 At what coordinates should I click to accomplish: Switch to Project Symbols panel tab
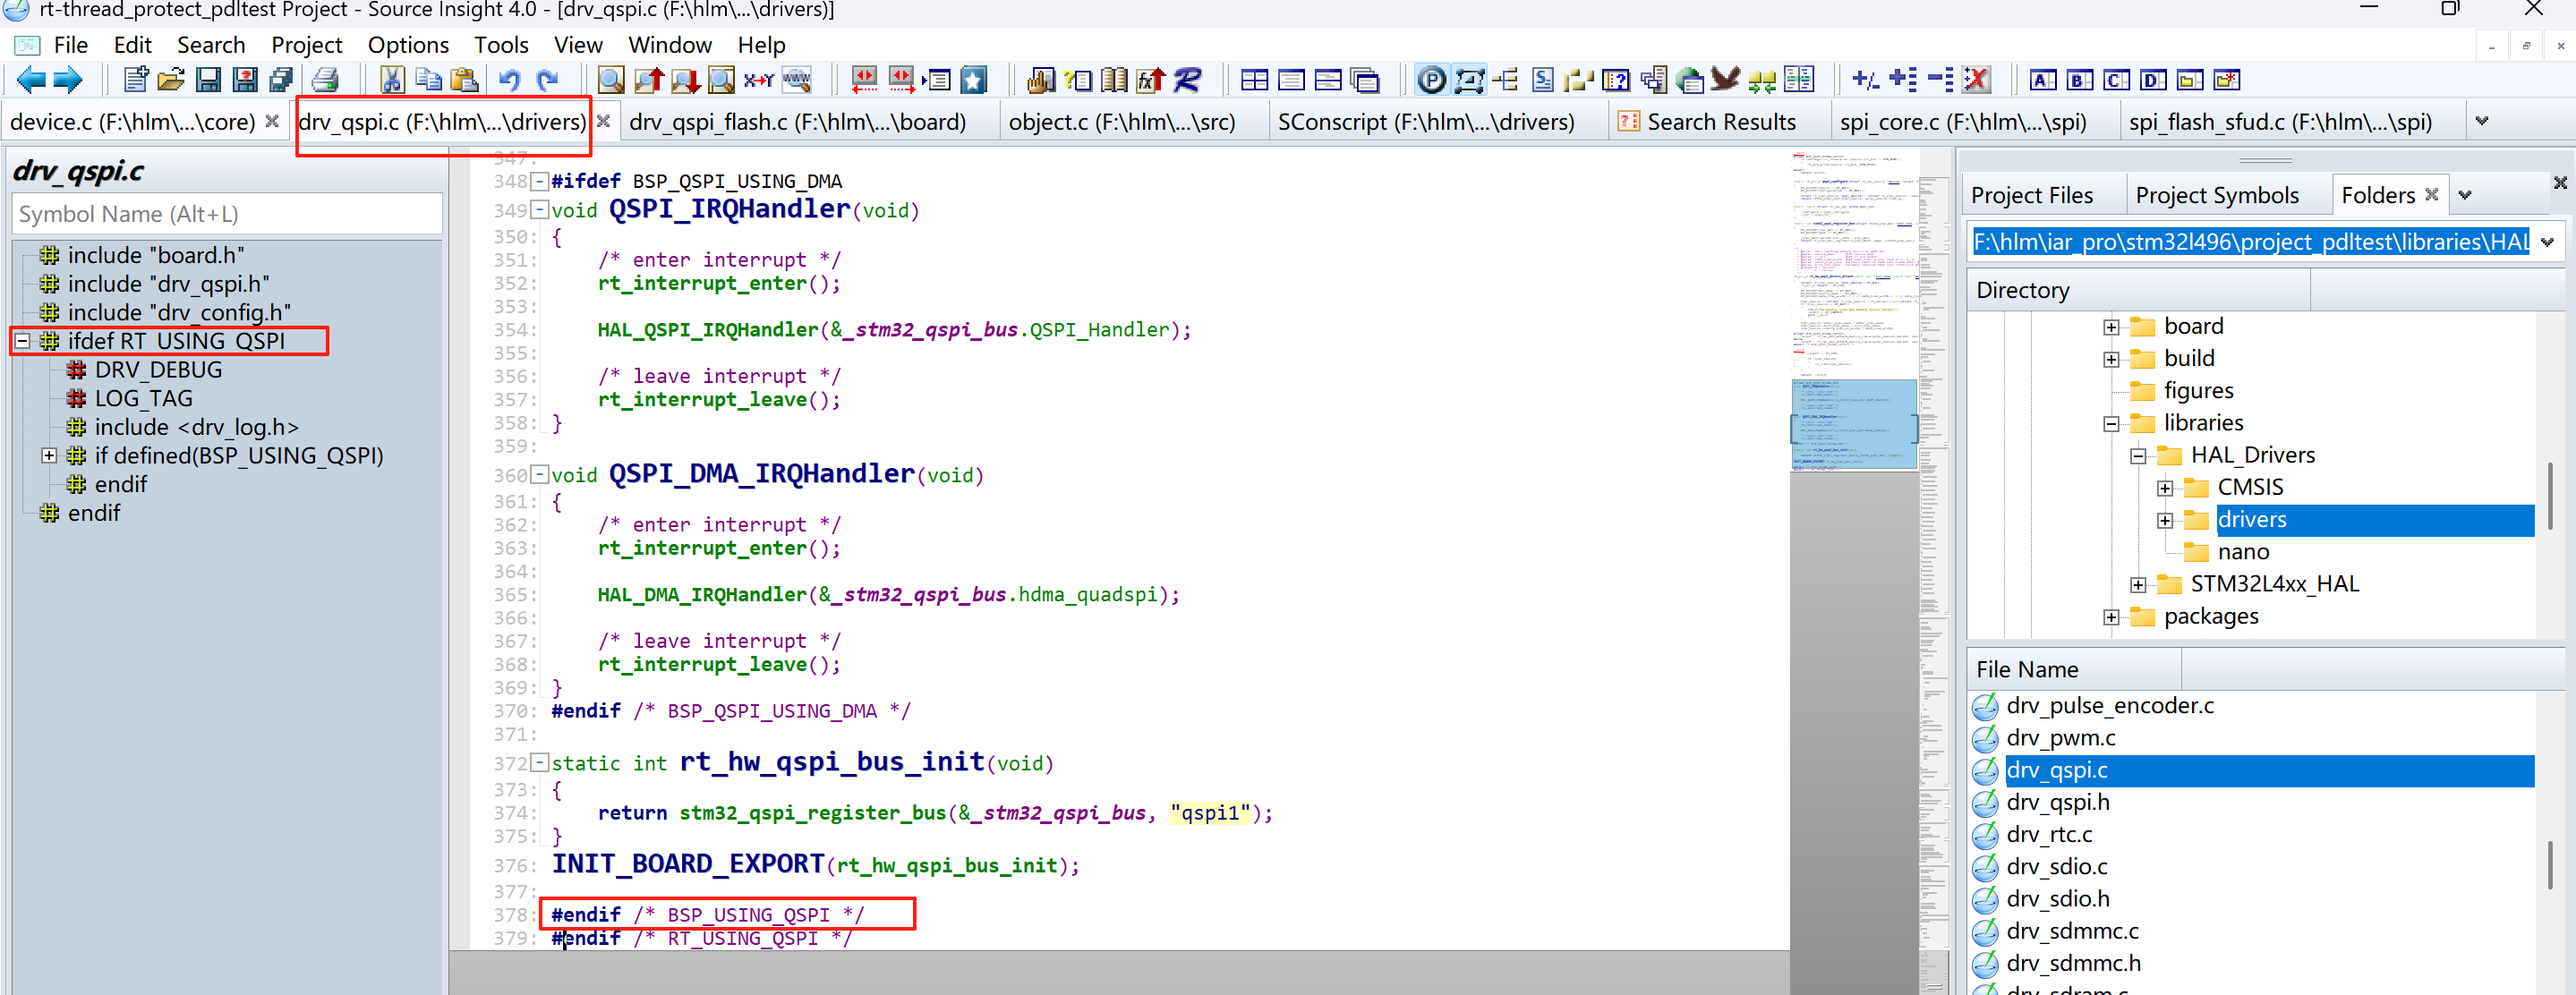pyautogui.click(x=2216, y=196)
